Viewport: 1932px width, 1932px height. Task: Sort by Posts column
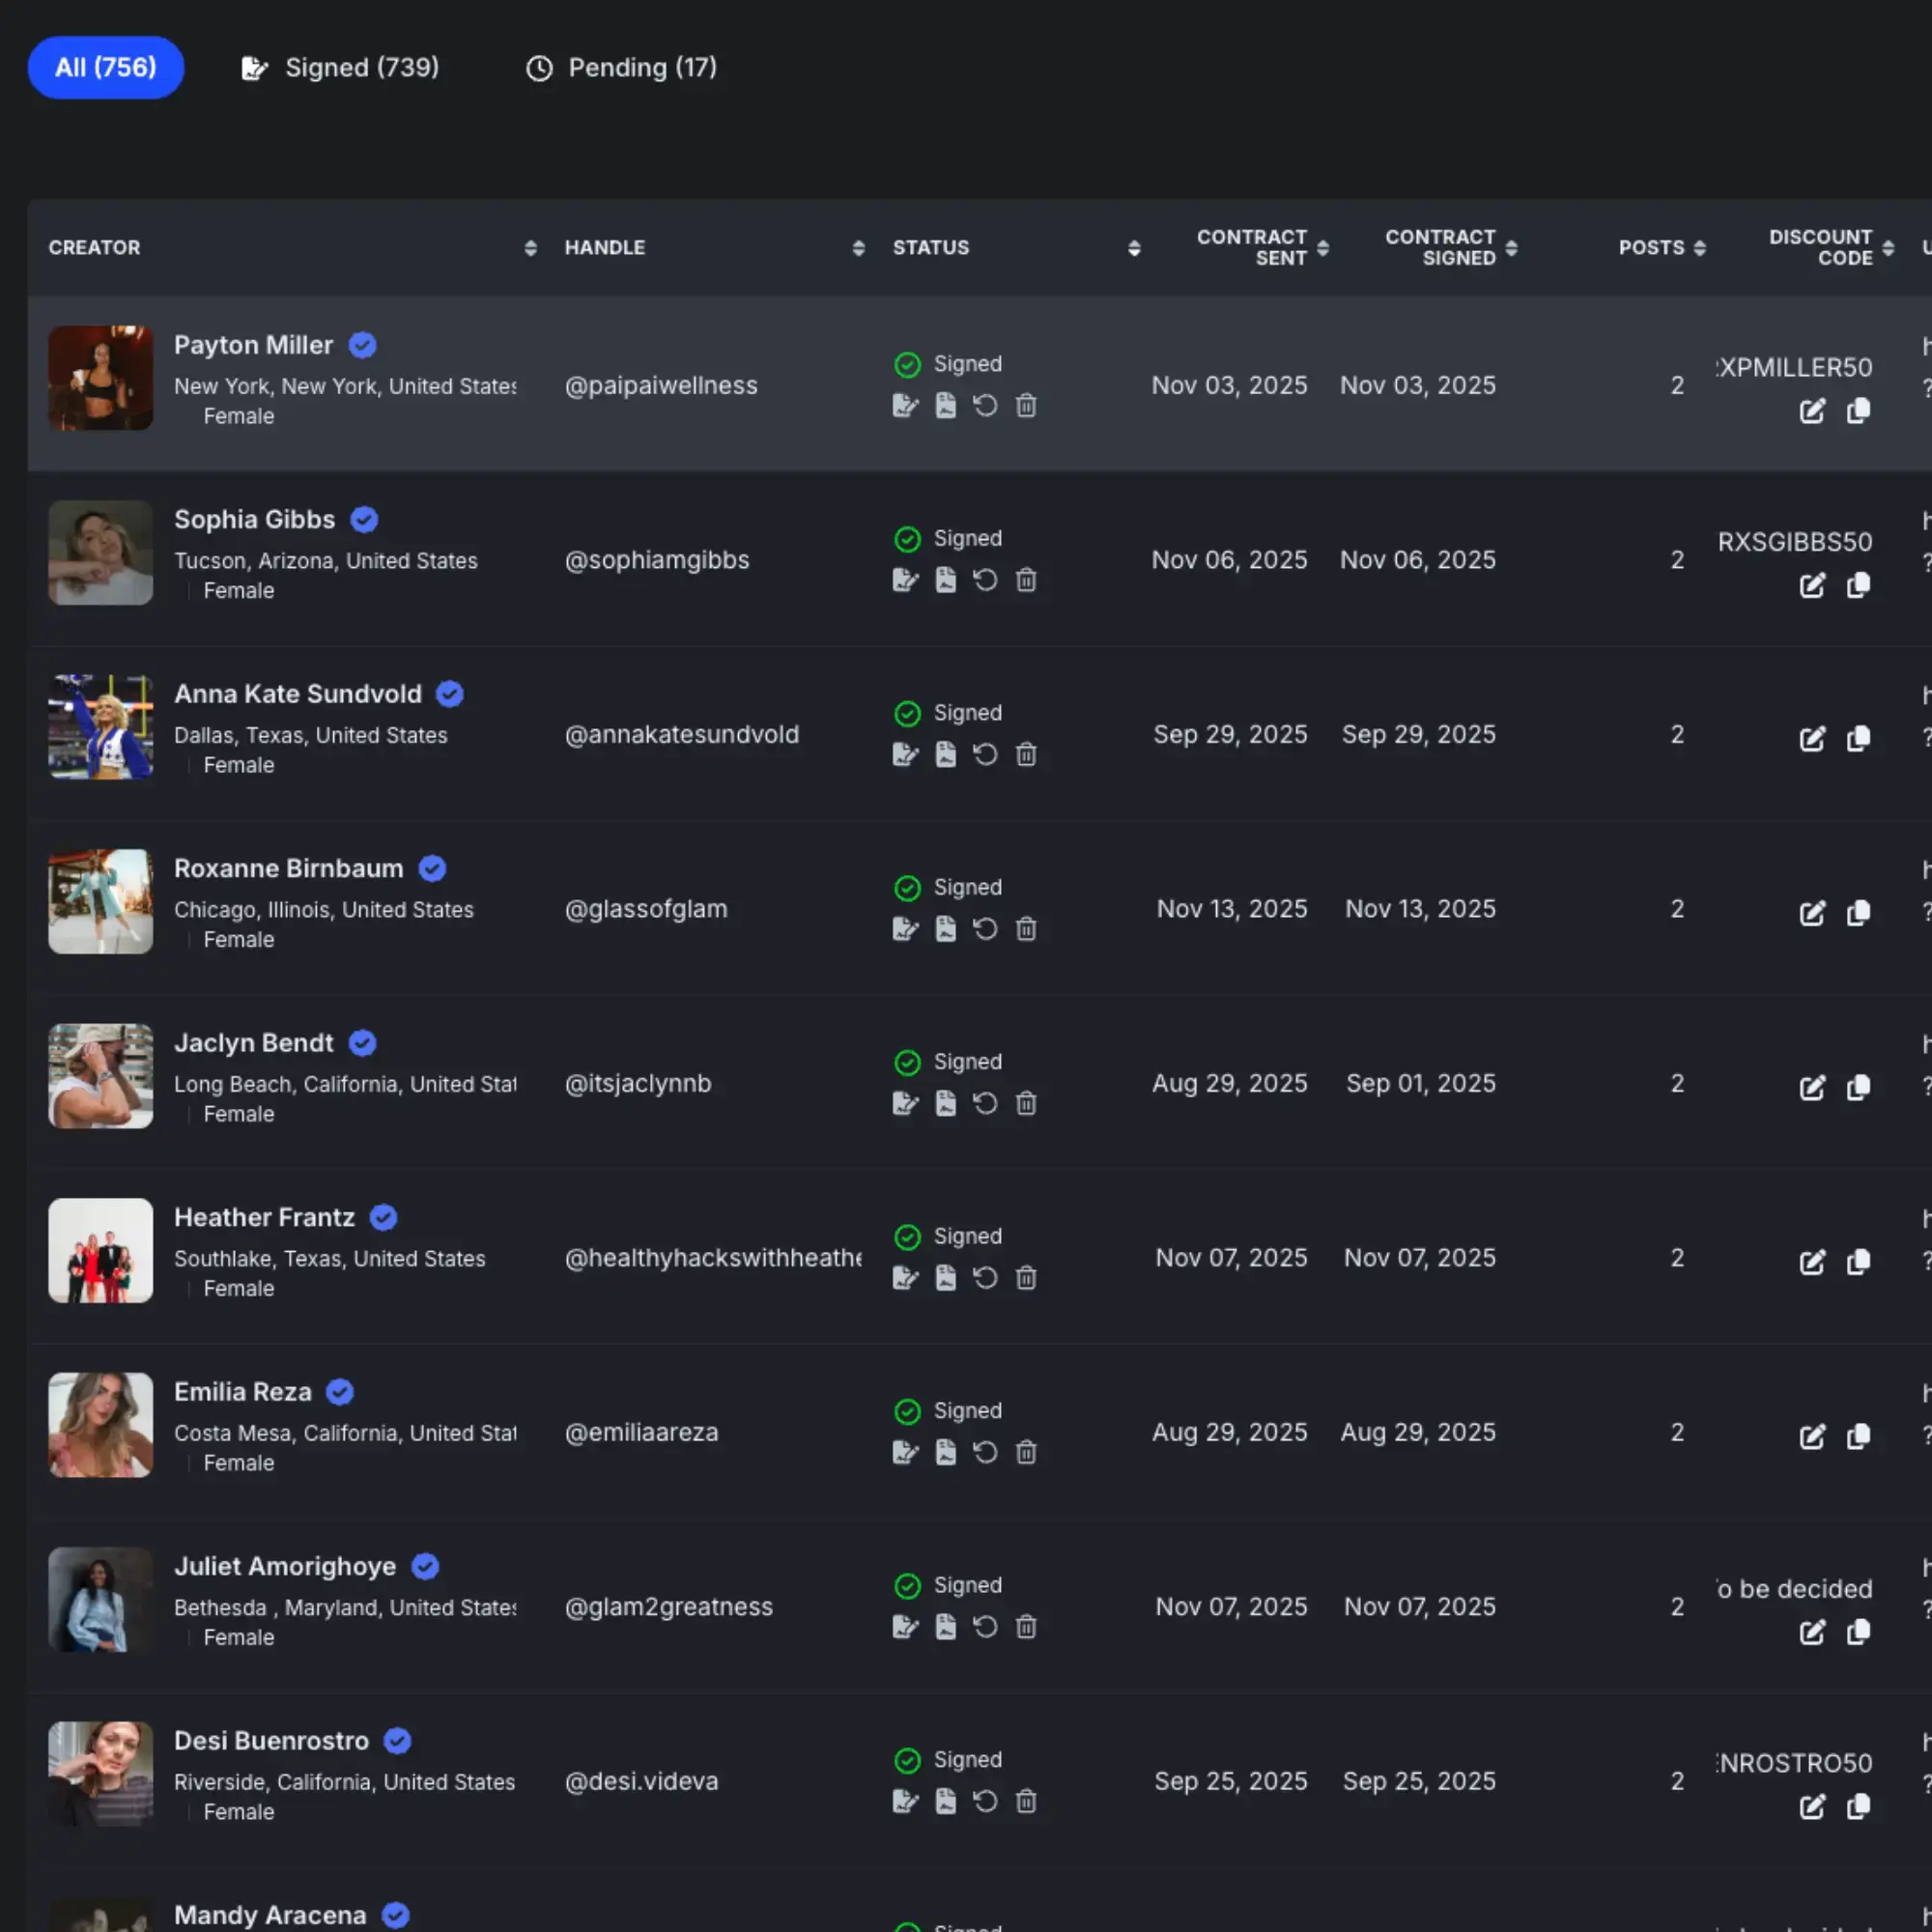click(1699, 248)
